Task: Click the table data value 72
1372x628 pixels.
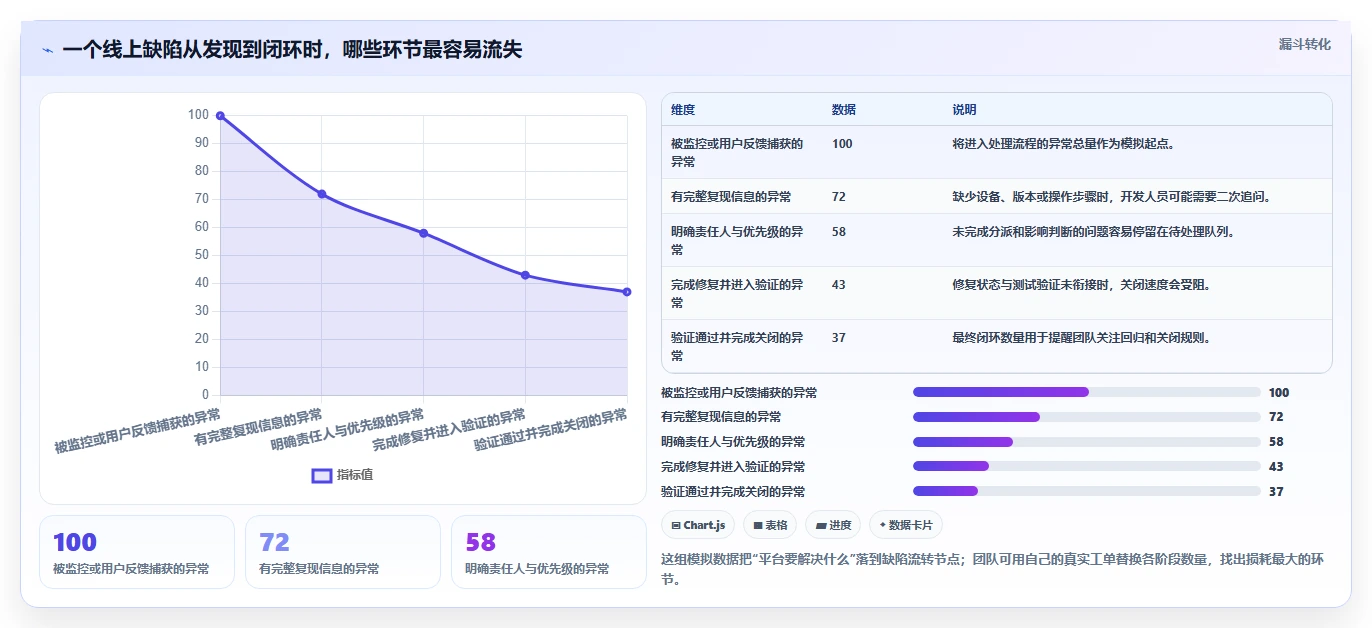Action: 839,197
